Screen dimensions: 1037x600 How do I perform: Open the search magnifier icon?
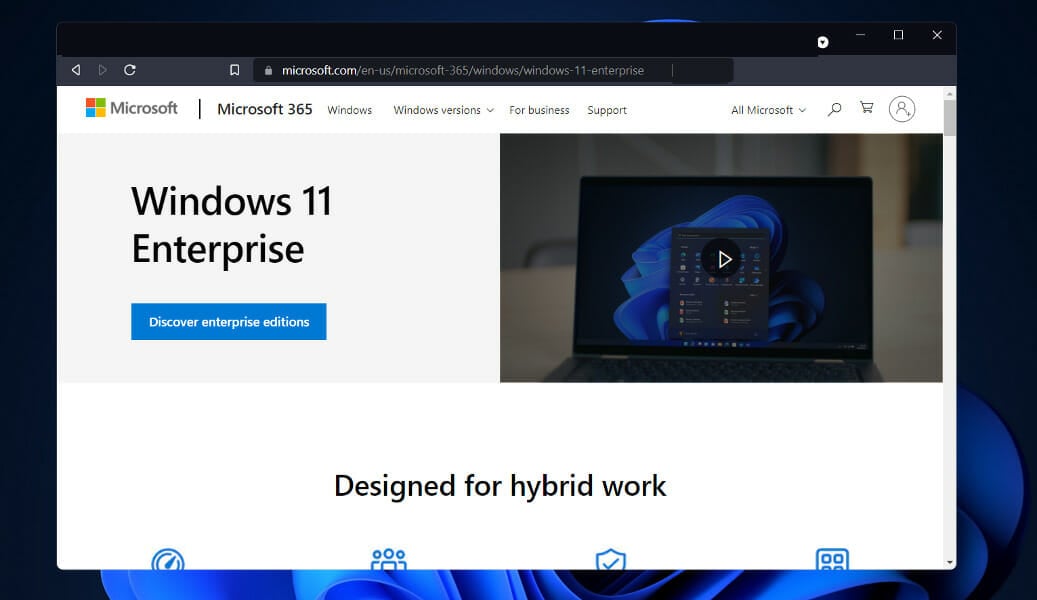click(x=834, y=109)
